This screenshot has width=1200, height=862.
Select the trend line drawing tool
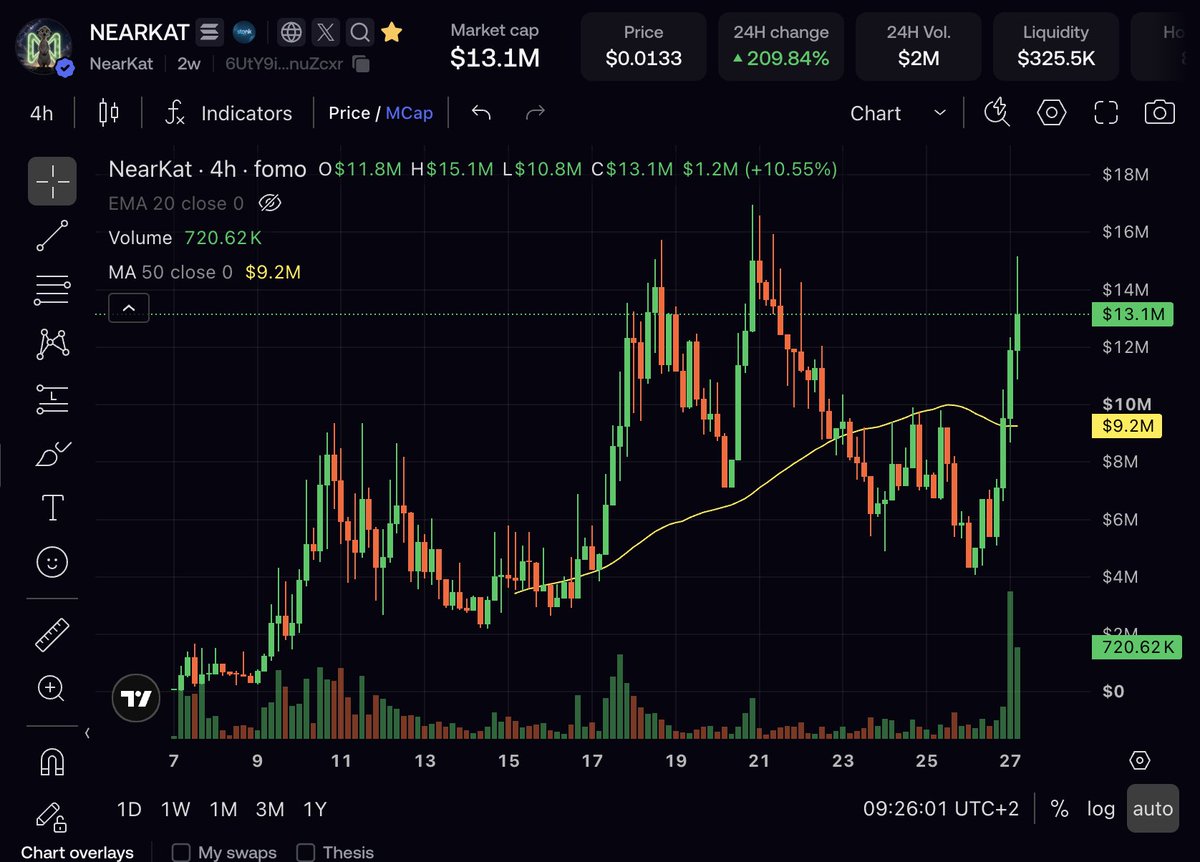[52, 236]
